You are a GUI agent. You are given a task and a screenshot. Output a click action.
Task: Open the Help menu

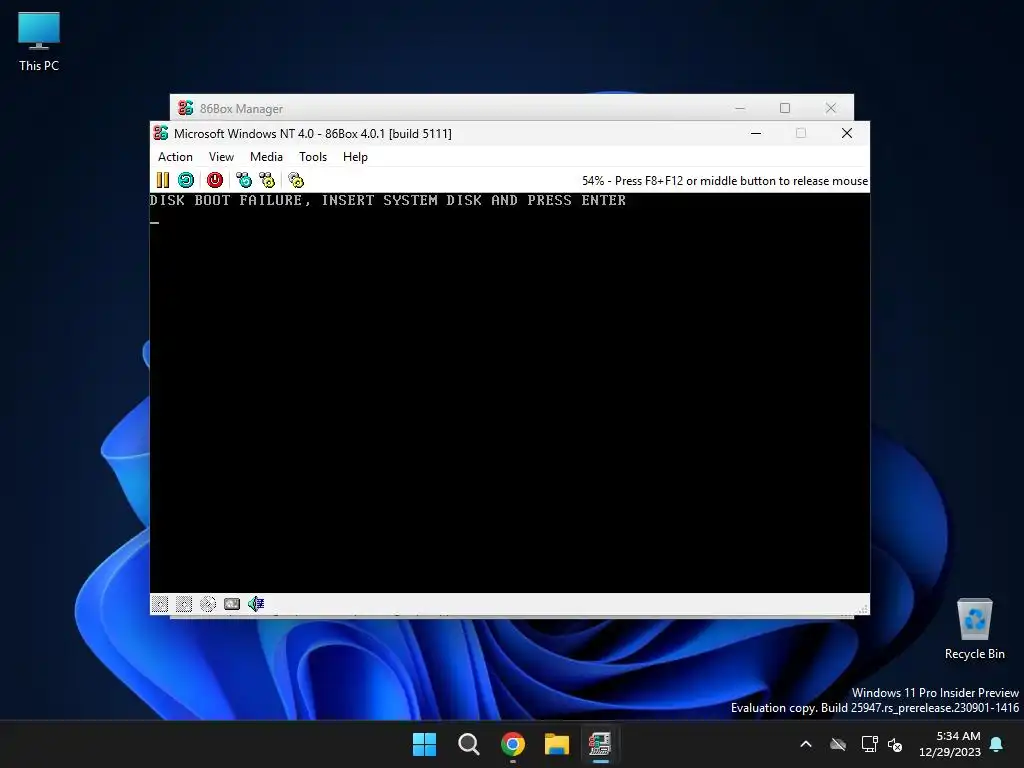point(355,157)
